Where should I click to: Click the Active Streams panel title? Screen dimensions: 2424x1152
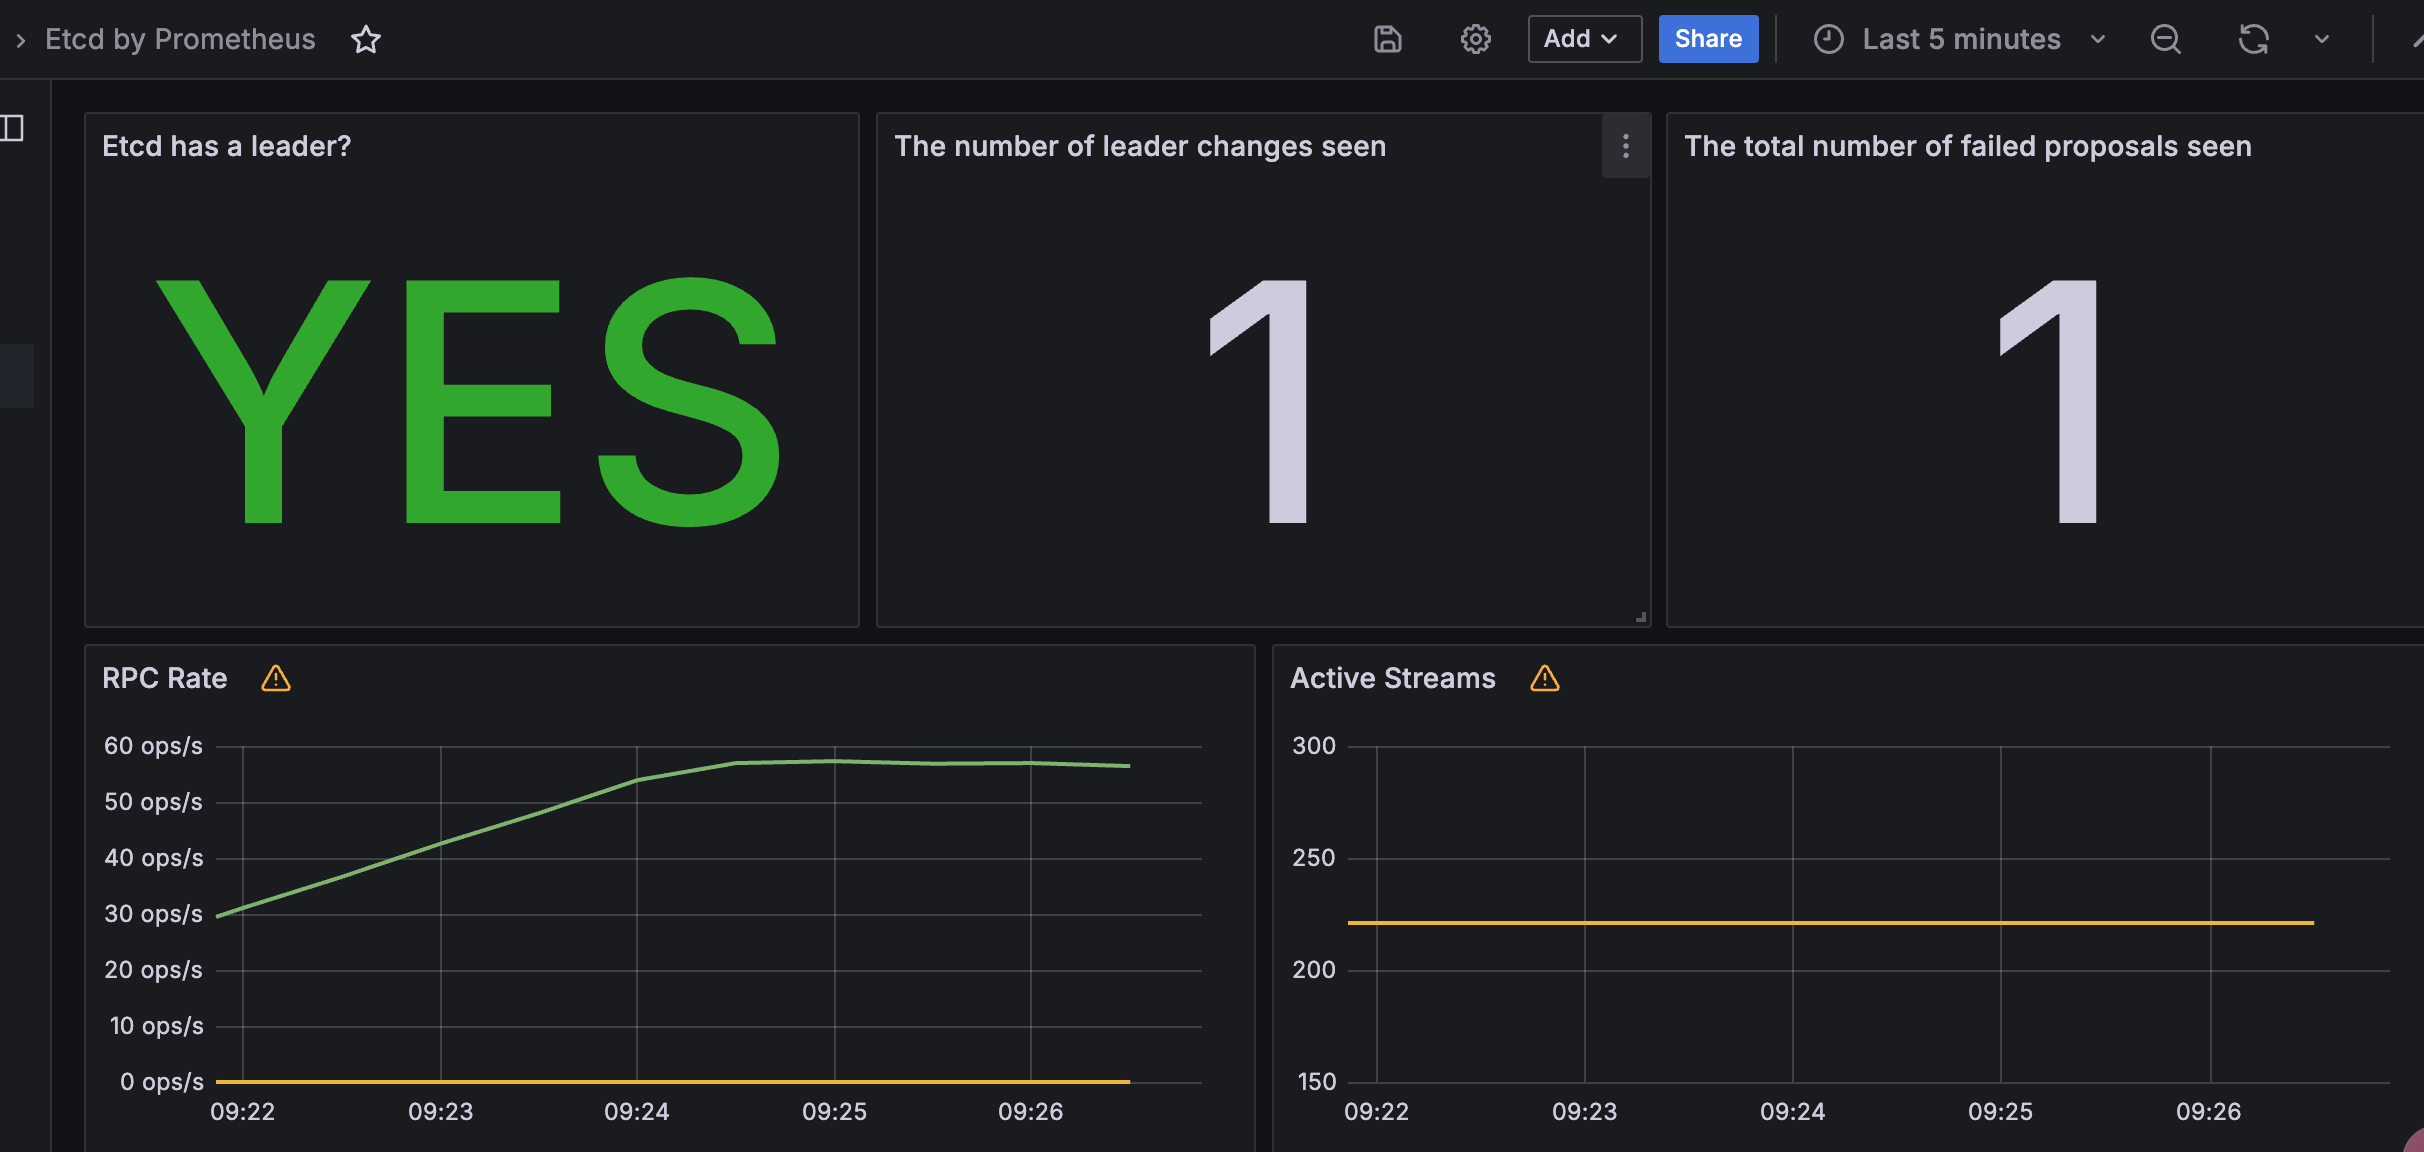click(1393, 679)
